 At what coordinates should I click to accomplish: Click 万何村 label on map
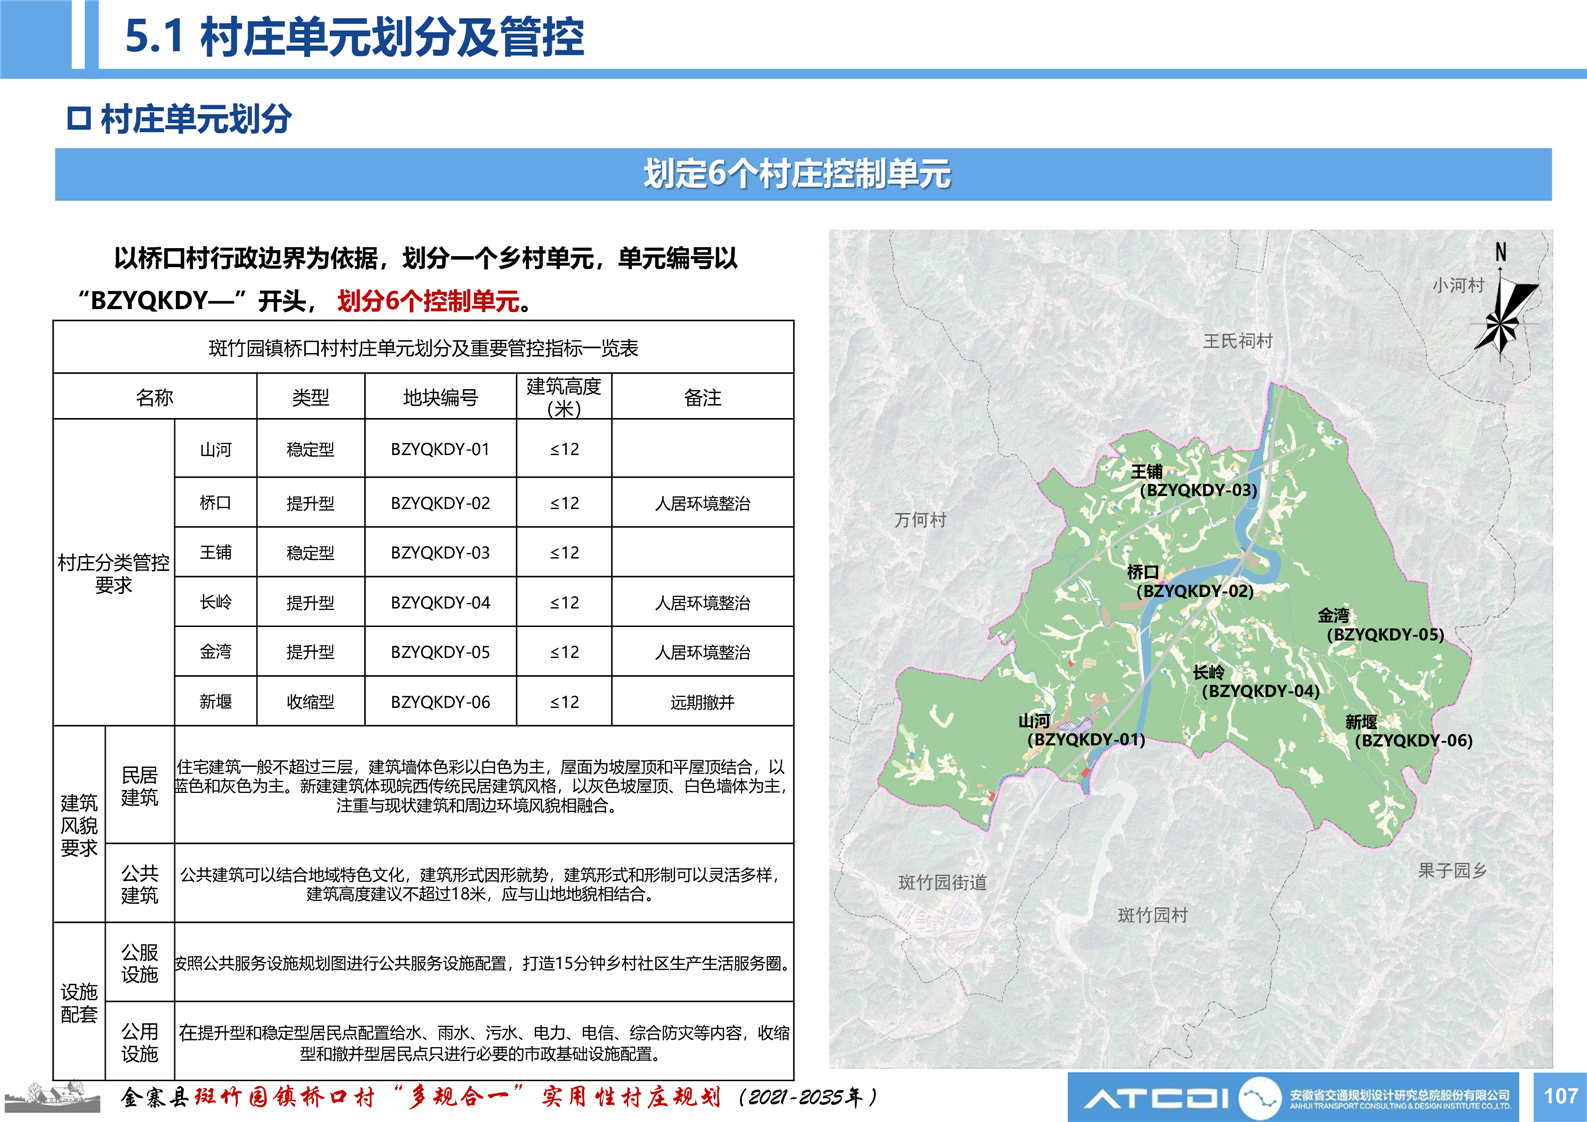coord(920,520)
